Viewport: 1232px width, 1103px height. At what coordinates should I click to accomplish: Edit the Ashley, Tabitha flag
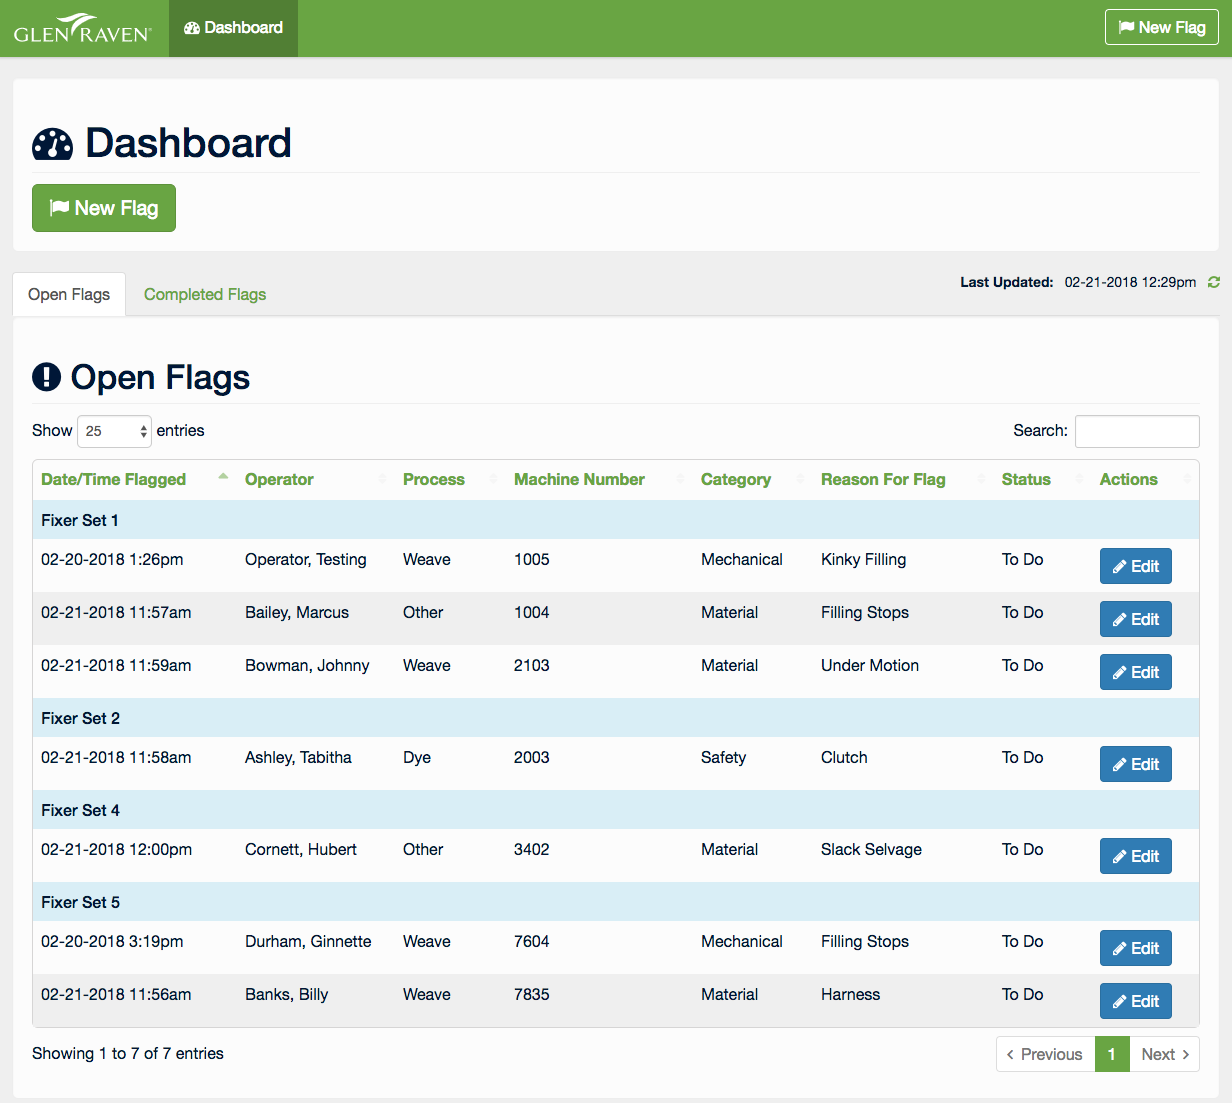1136,764
